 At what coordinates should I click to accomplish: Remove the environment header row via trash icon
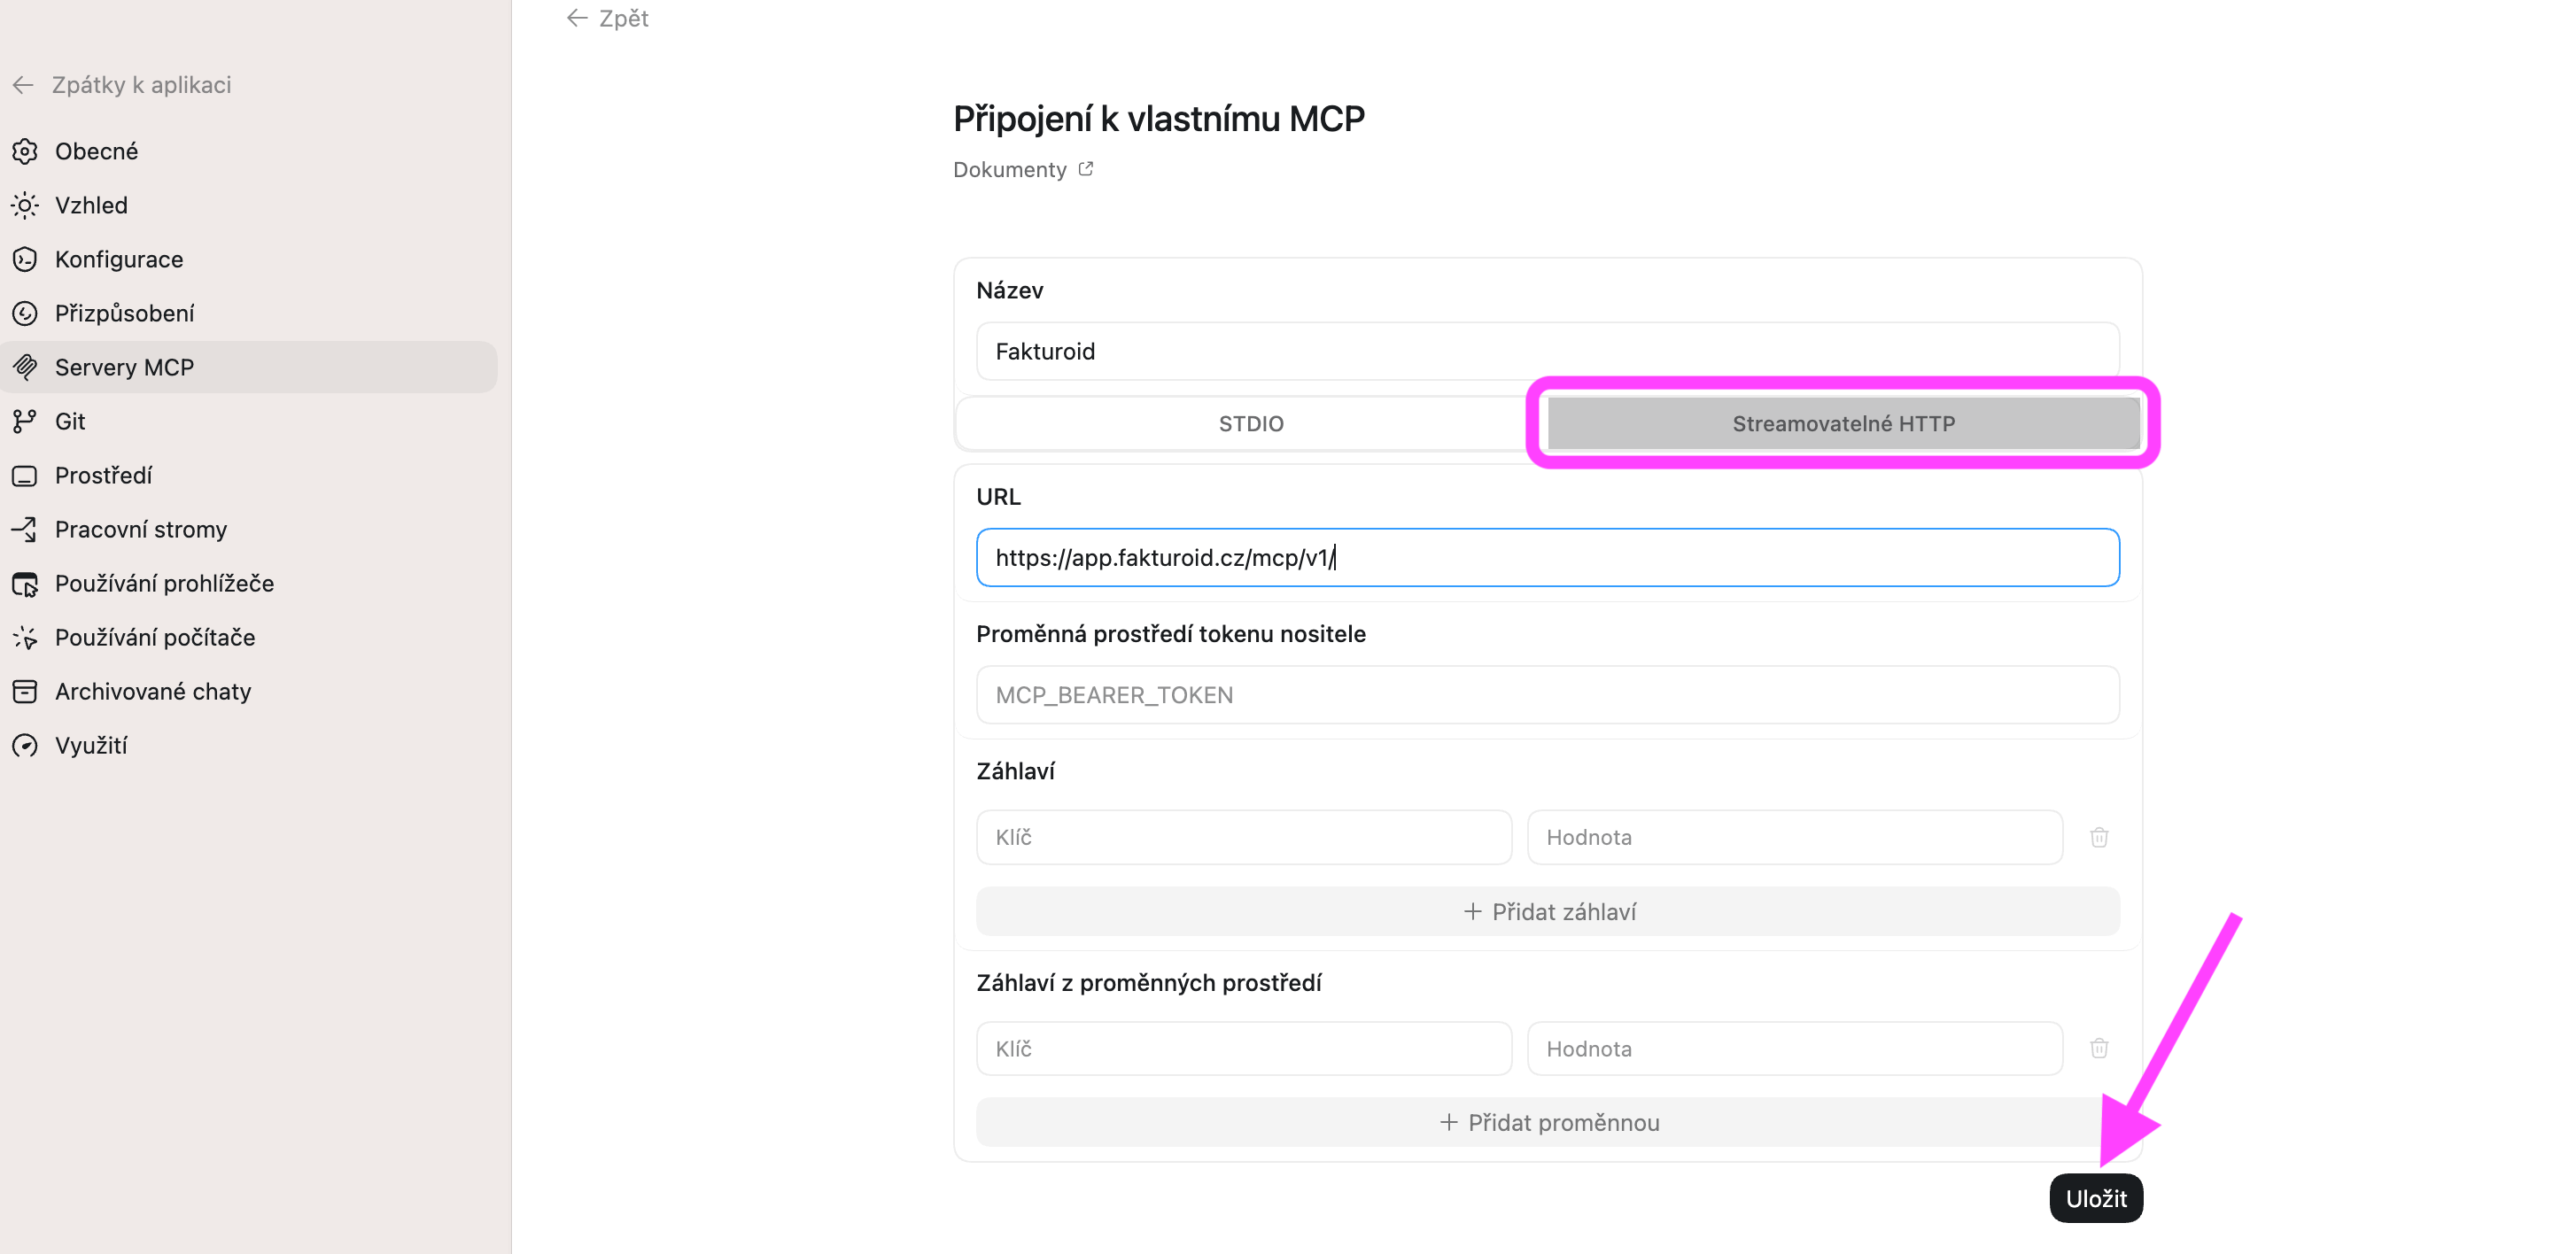point(2098,1048)
